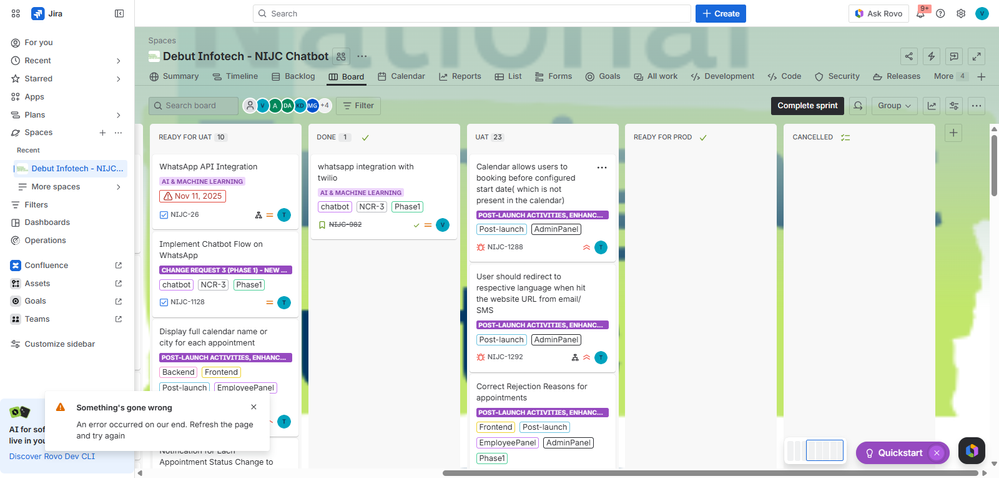This screenshot has height=478, width=999.
Task: Open automation lightning bolt icon
Action: point(931,56)
